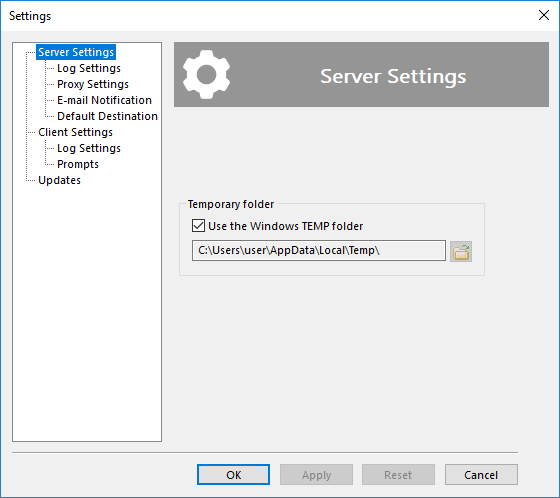
Task: Select Updates in the settings tree
Action: point(59,180)
